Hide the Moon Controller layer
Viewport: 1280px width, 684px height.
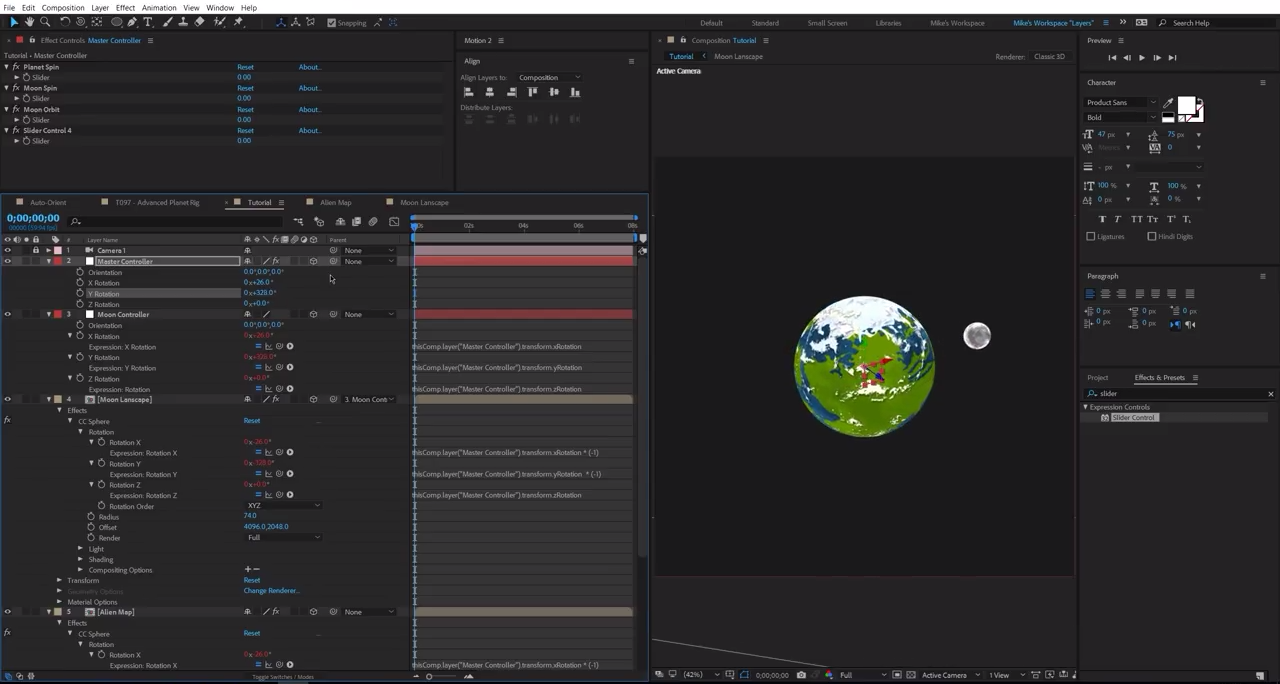click(x=7, y=314)
